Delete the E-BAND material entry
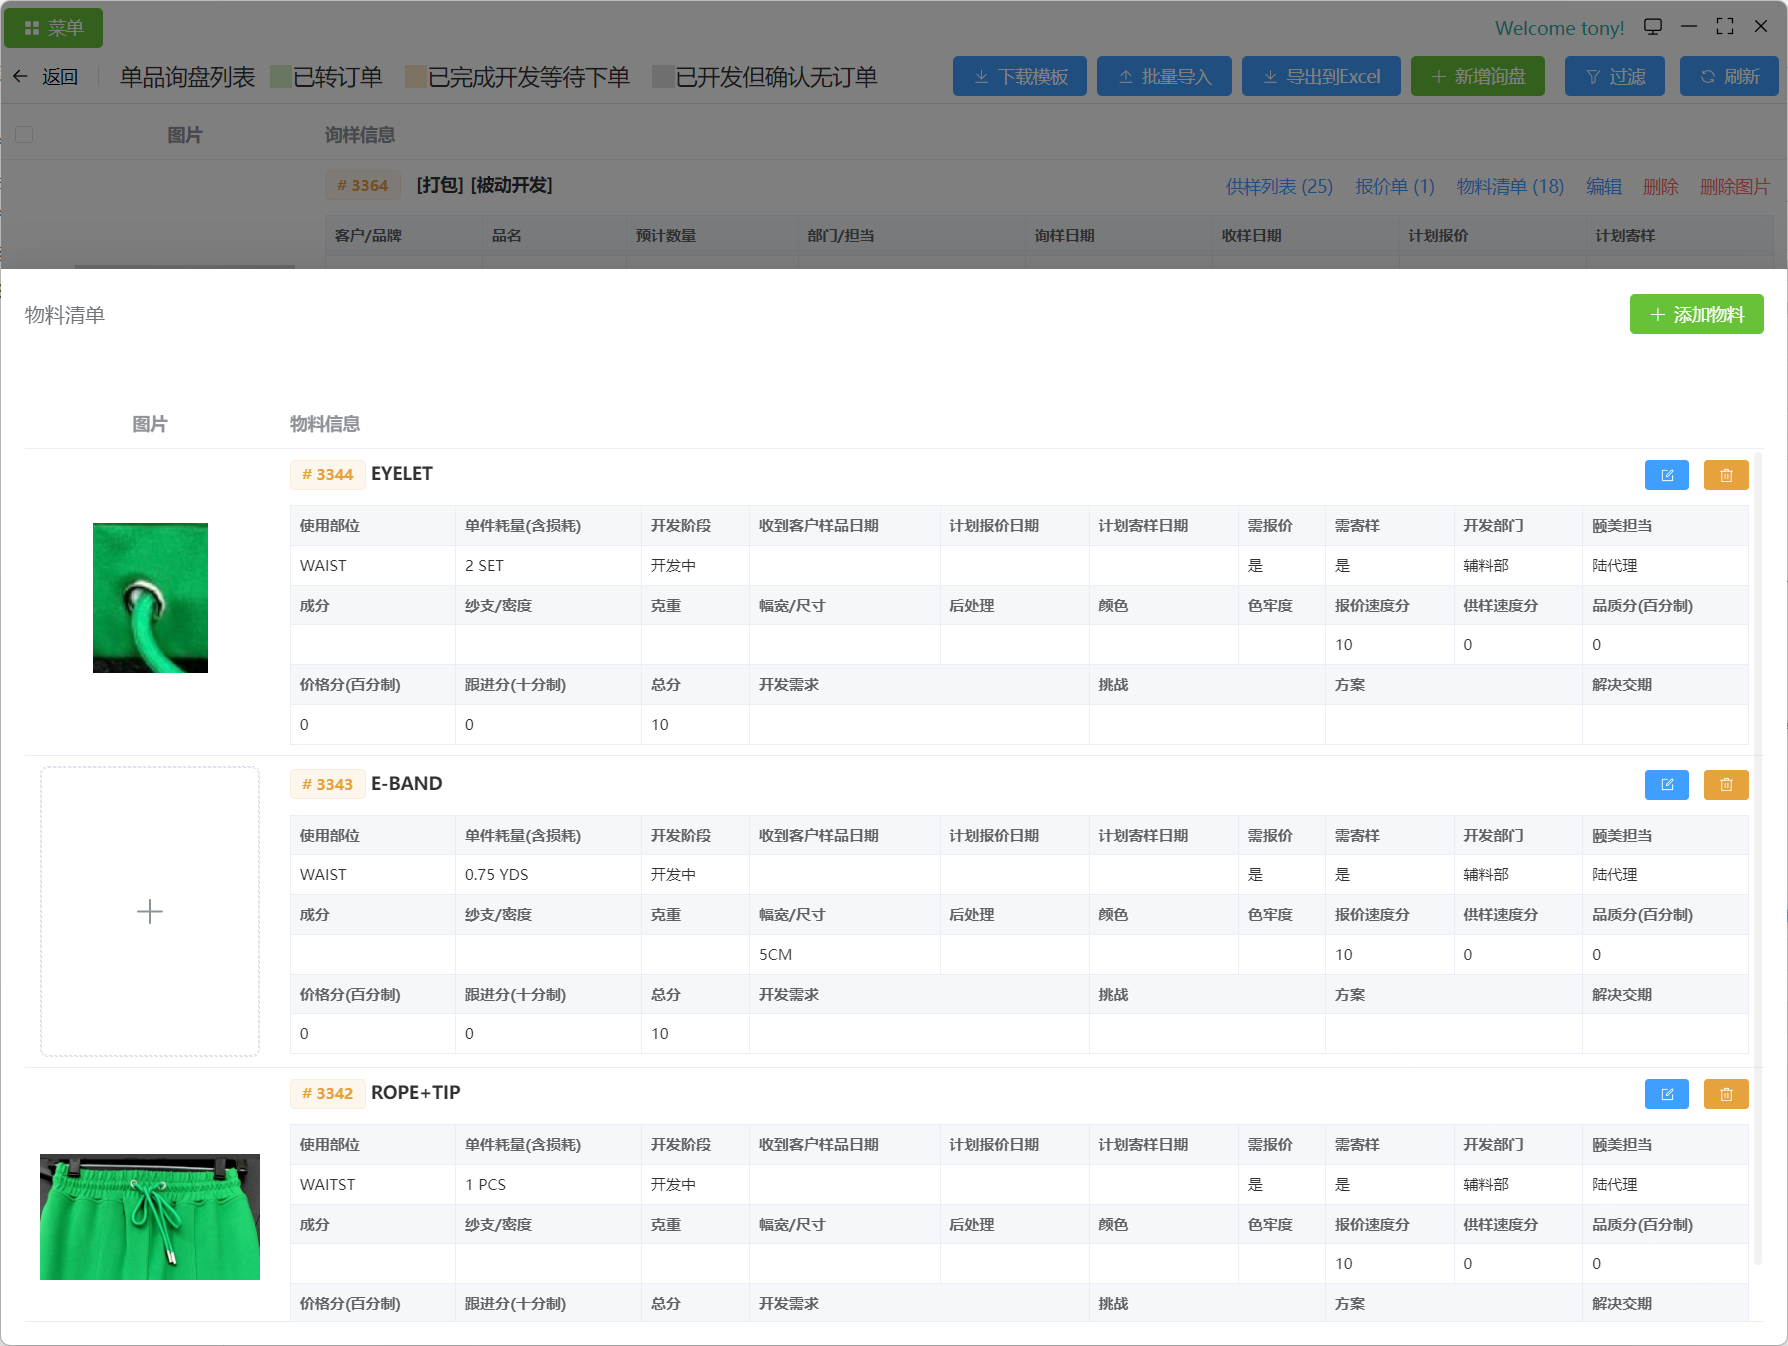 tap(1725, 785)
